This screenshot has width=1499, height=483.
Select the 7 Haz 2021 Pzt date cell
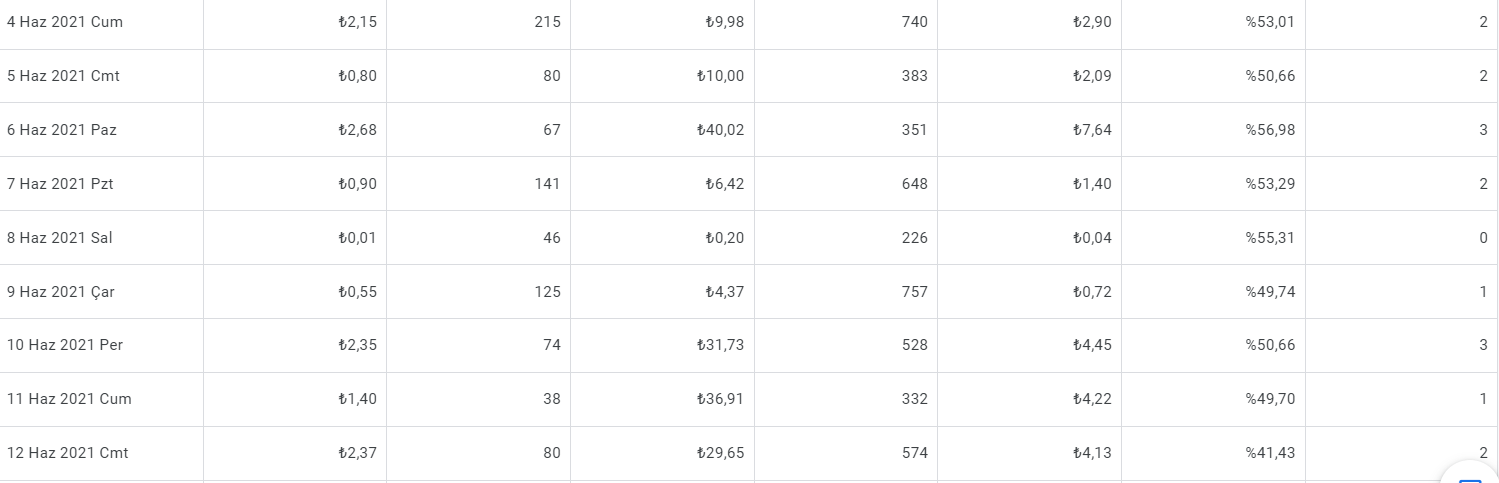click(x=101, y=184)
